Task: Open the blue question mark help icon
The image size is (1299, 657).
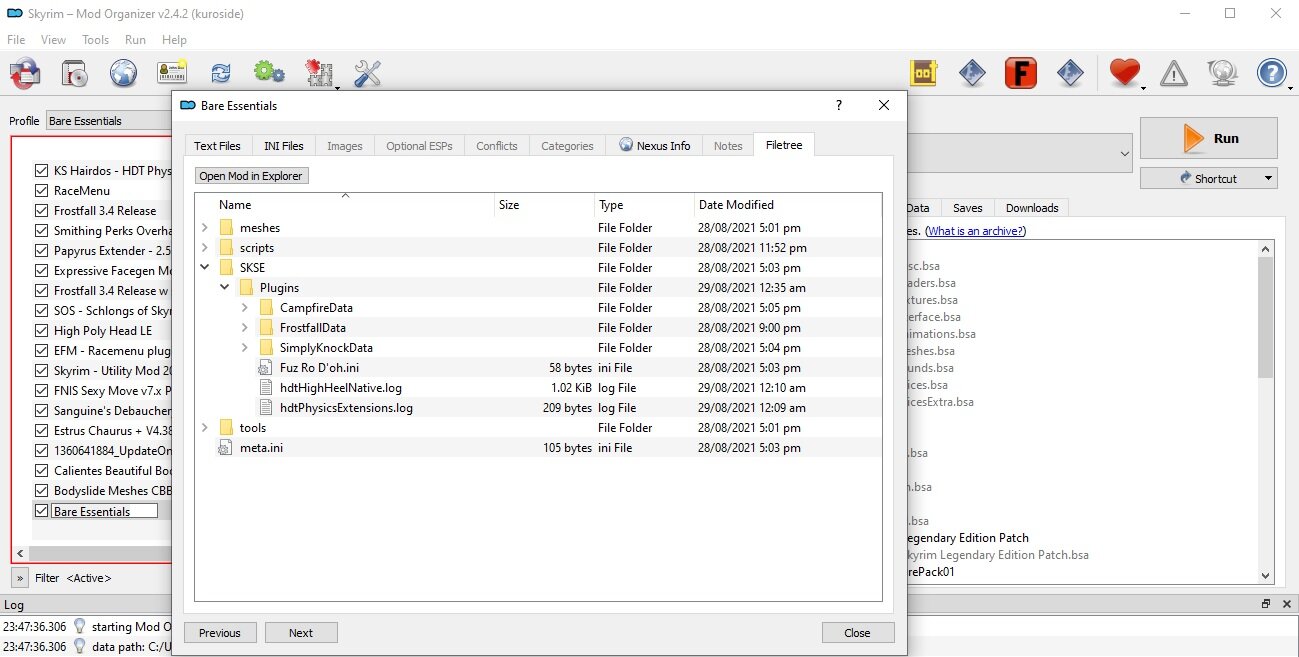Action: 1271,73
